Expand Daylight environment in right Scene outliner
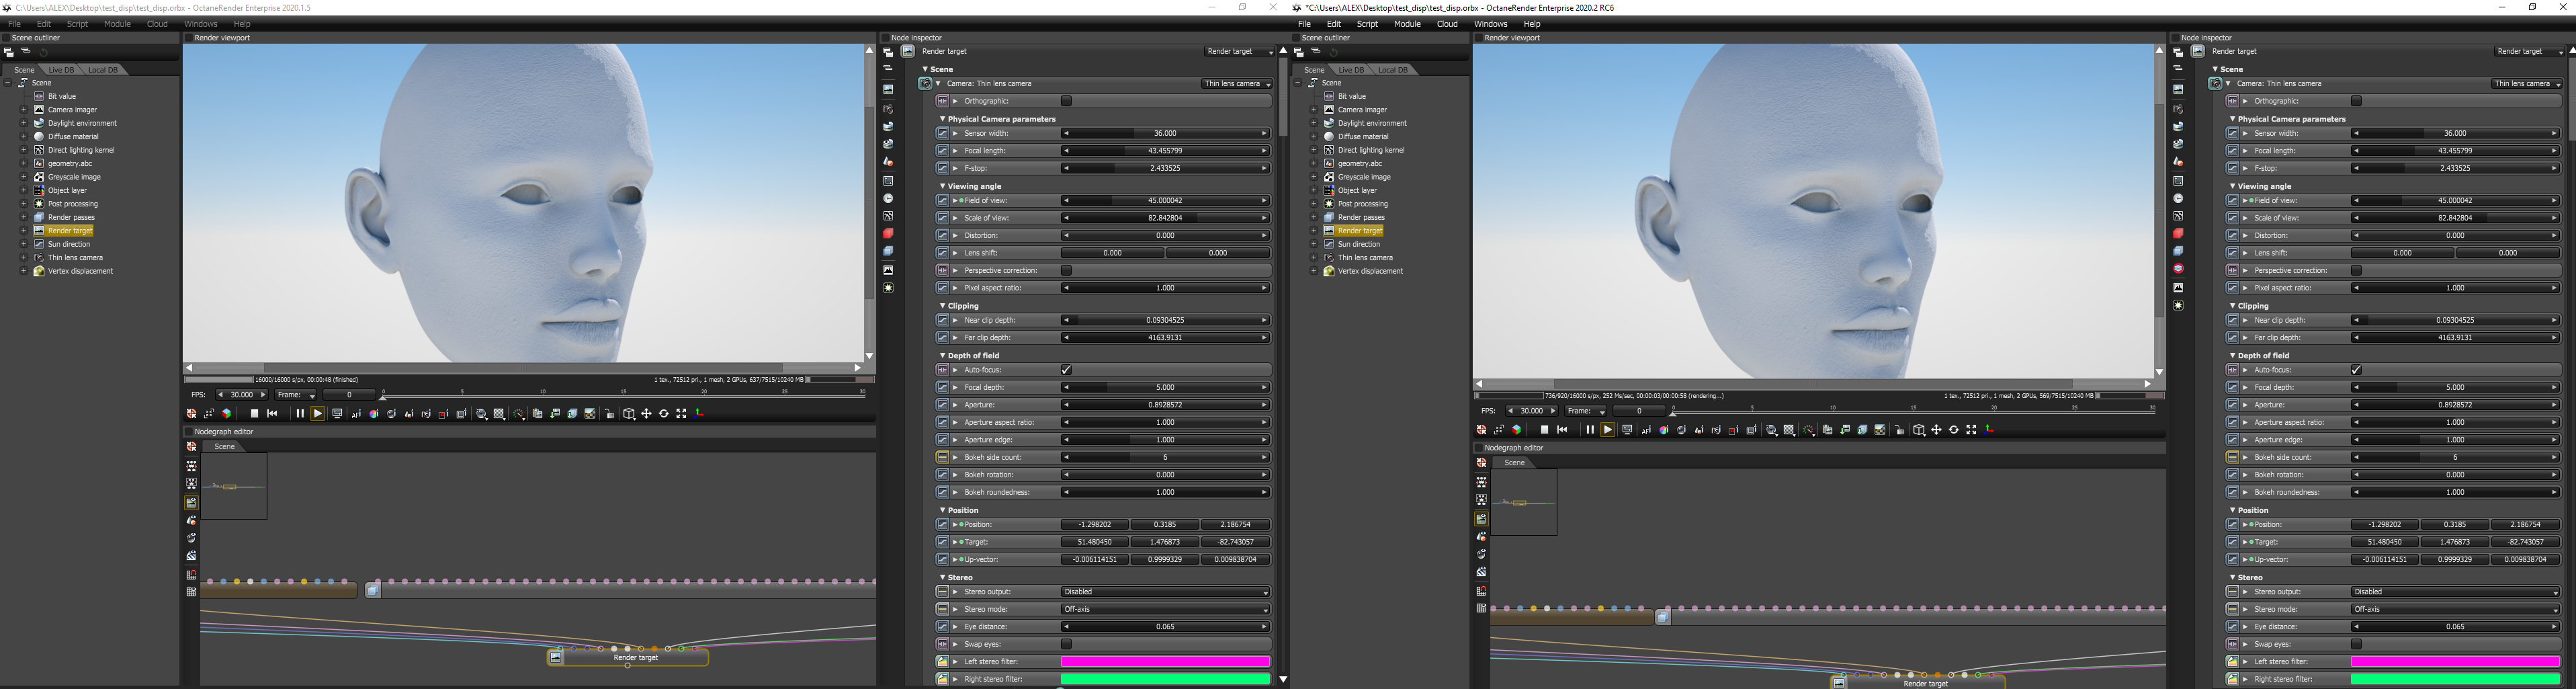Viewport: 2576px width, 689px height. (1314, 123)
